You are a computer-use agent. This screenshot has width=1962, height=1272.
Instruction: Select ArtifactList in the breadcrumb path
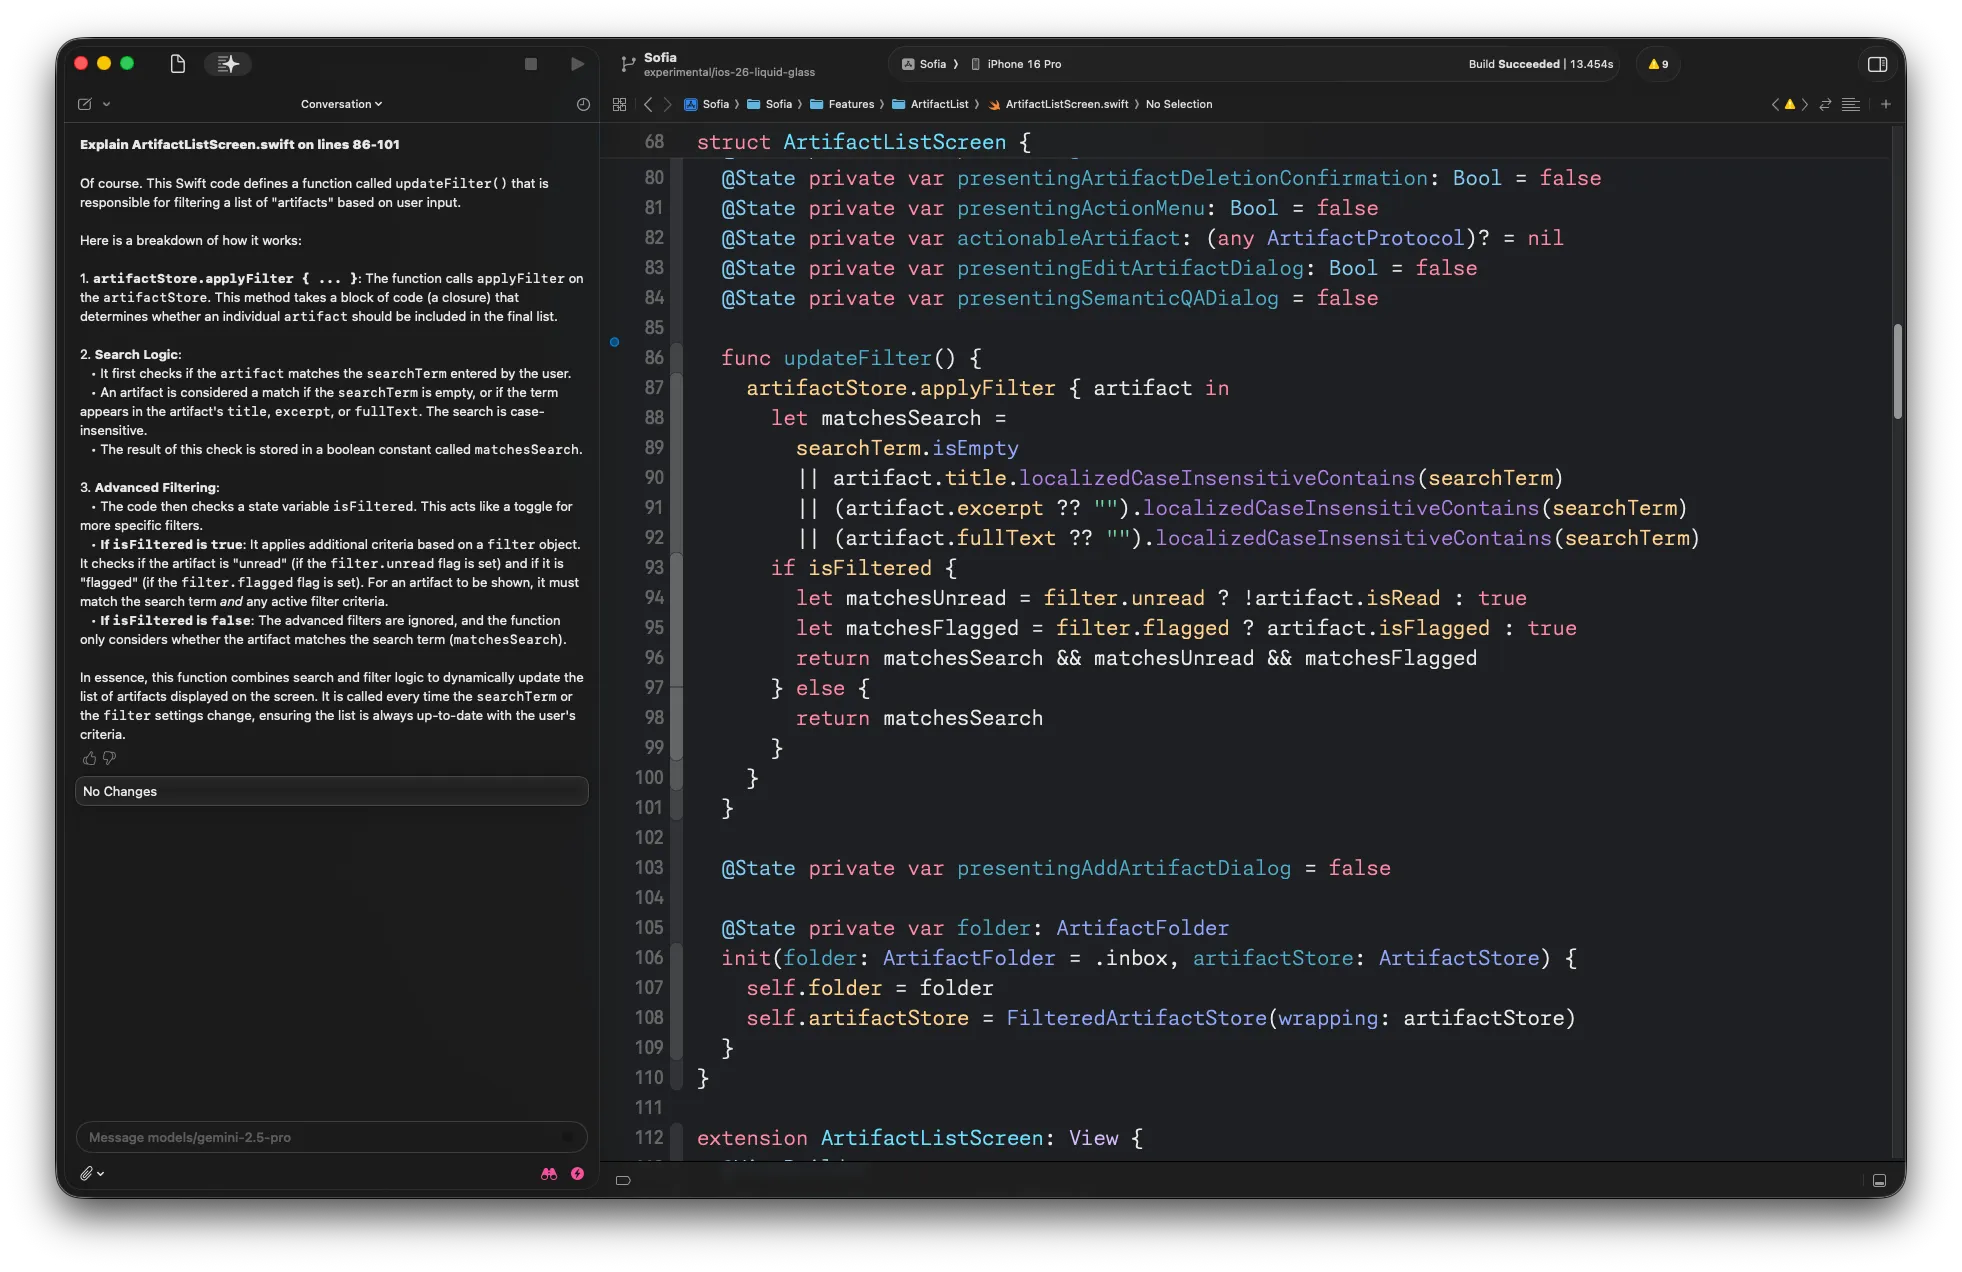[x=938, y=104]
